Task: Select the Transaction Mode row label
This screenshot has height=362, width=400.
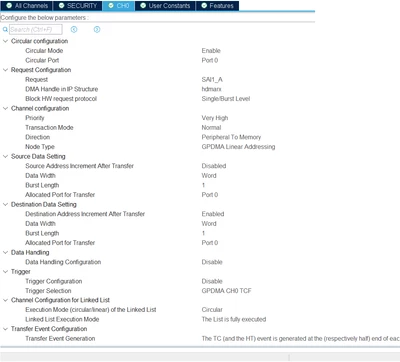Action: coord(49,128)
